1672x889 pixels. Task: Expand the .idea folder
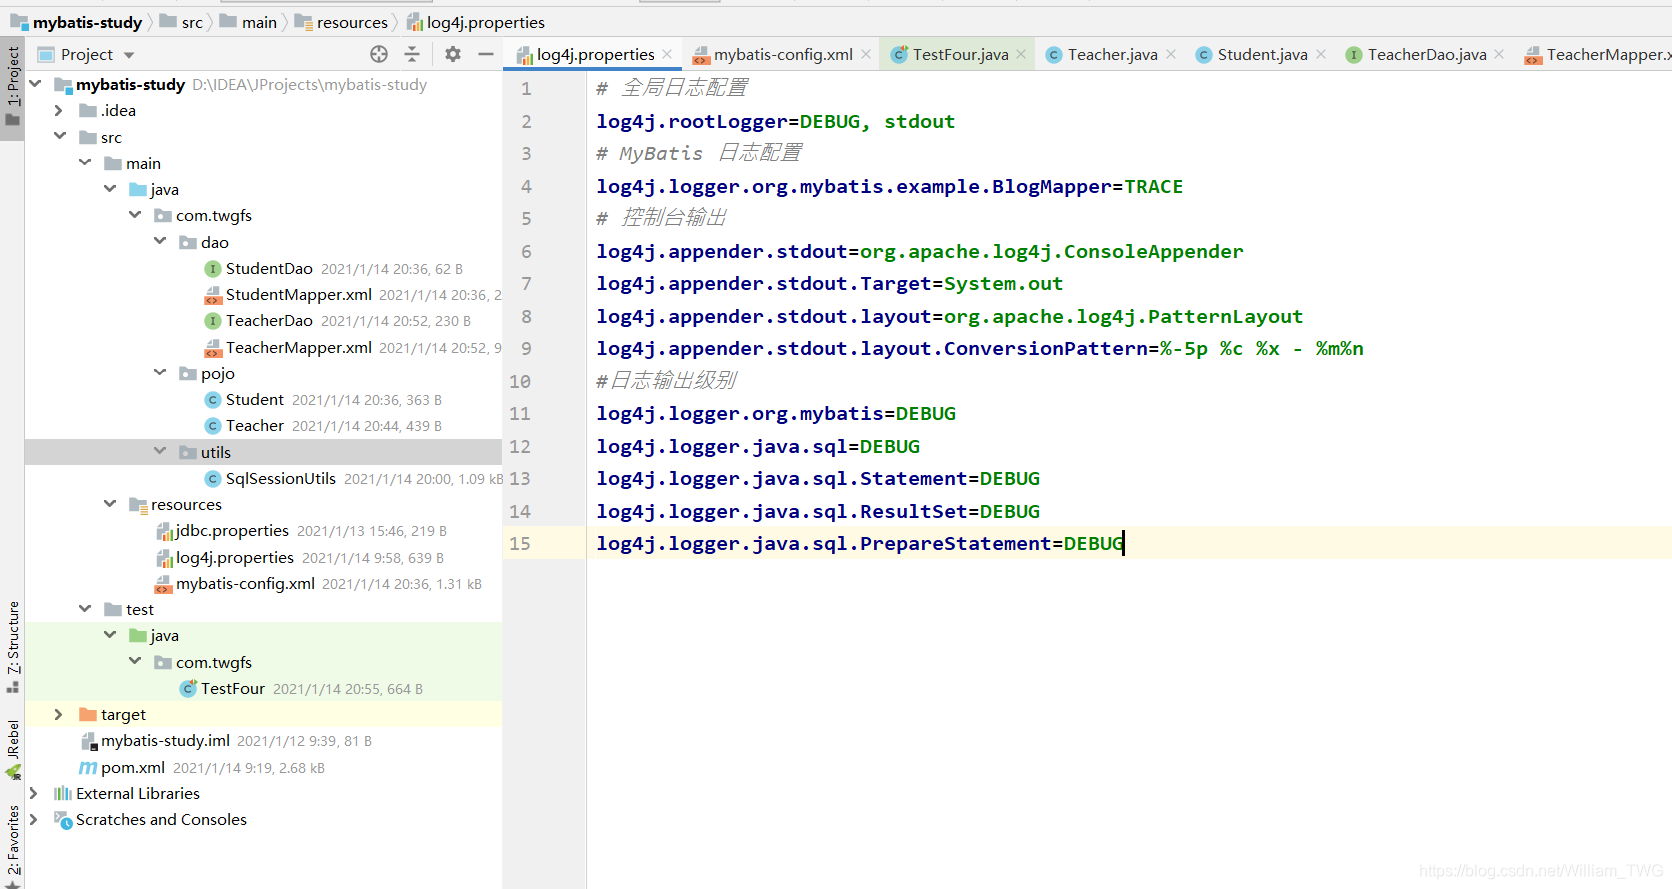coord(59,110)
